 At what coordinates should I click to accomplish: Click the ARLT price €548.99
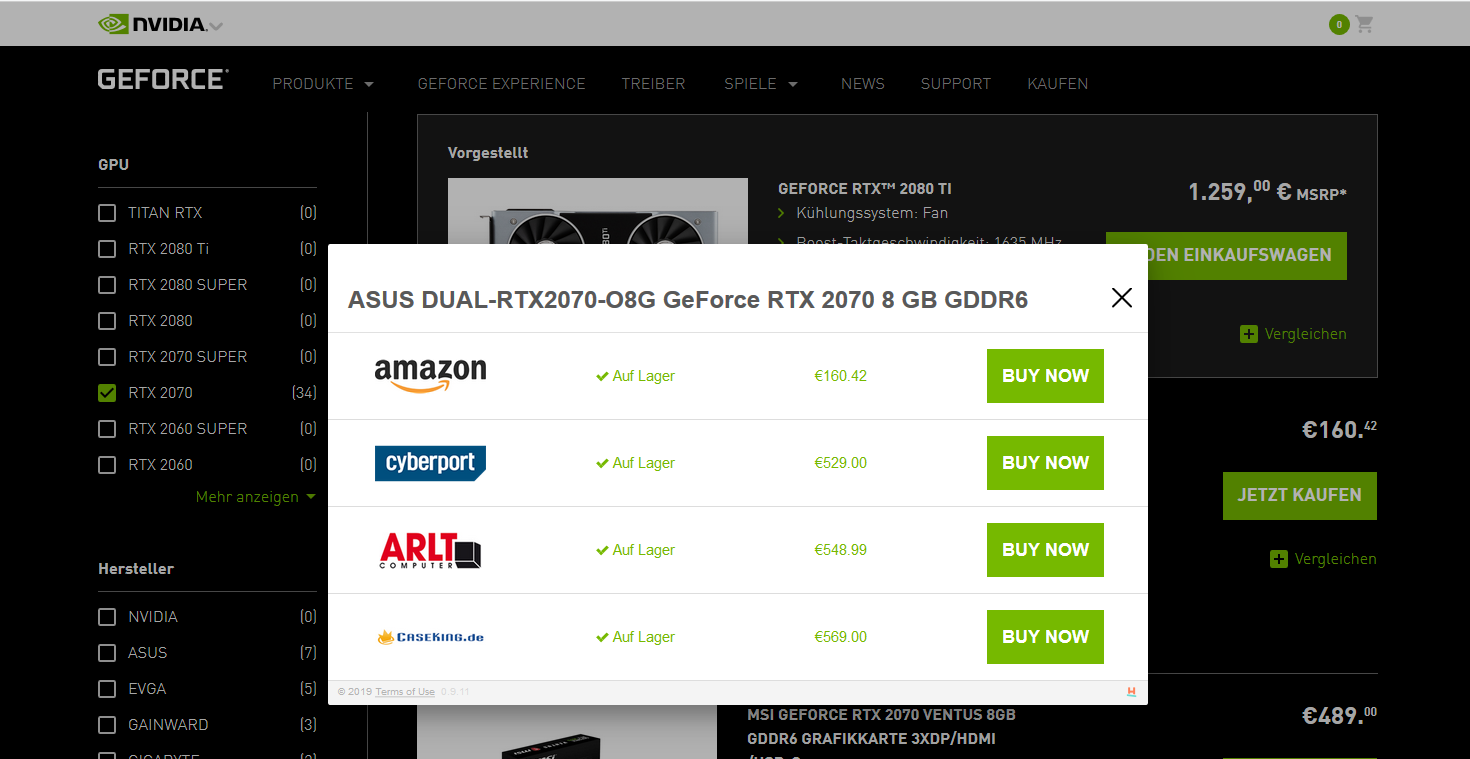840,550
